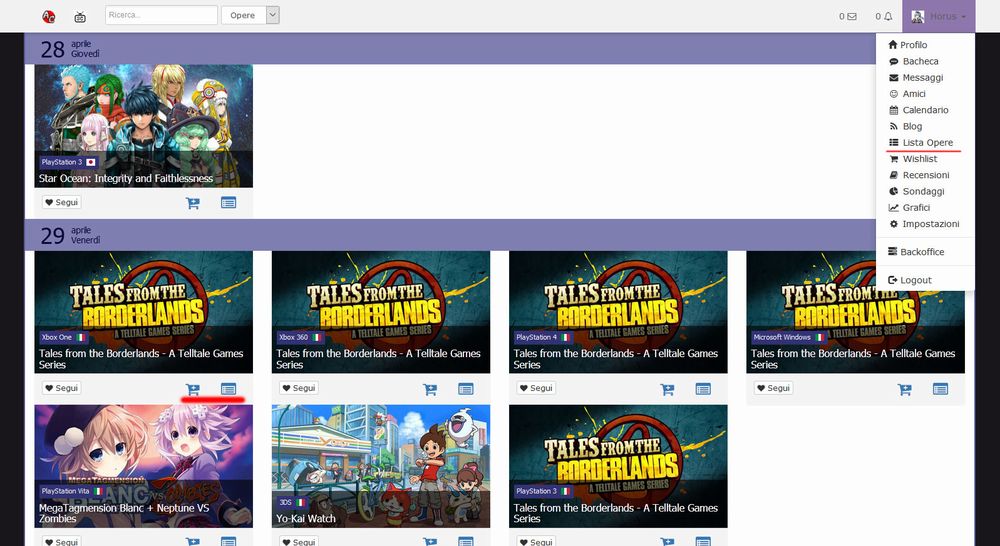Viewport: 1000px width, 546px height.
Task: Toggle Segui on Star Ocean card
Action: (61, 202)
